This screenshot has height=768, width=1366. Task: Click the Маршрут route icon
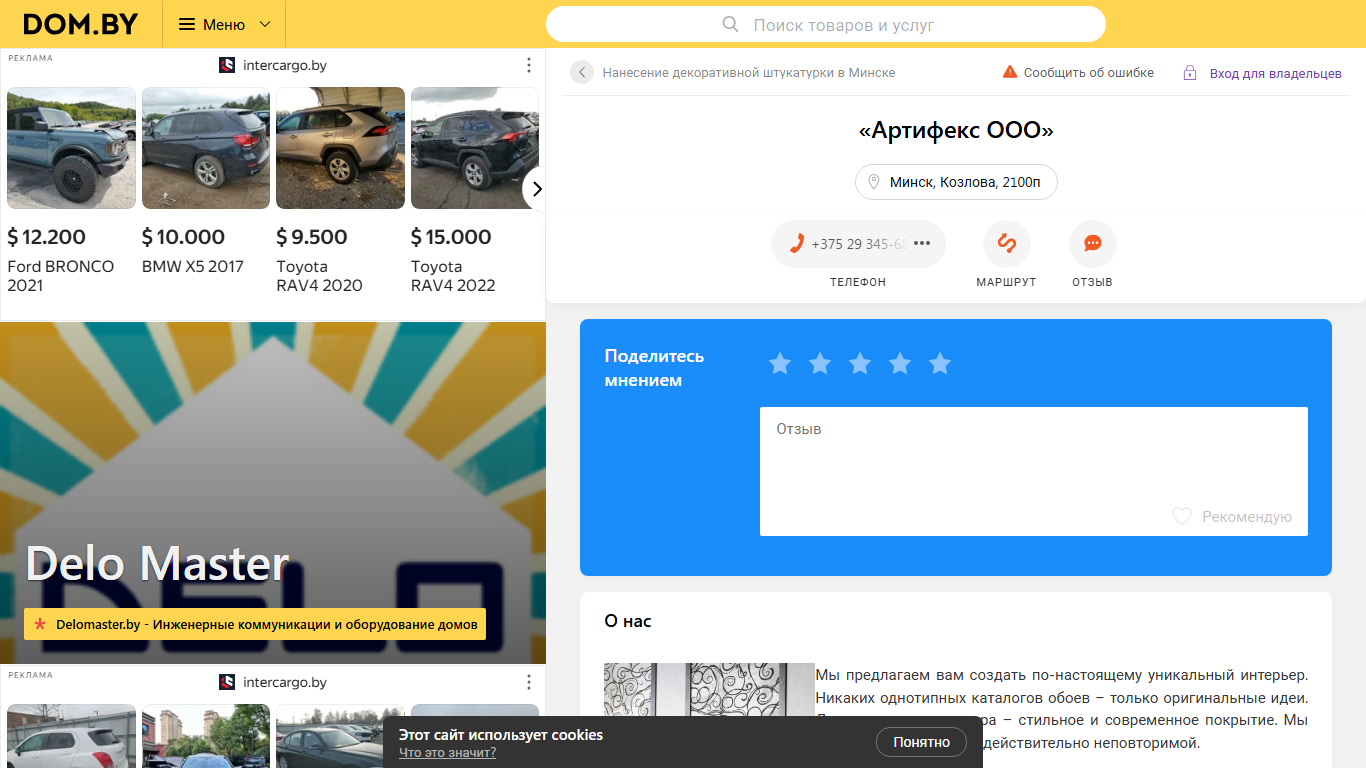click(1007, 244)
